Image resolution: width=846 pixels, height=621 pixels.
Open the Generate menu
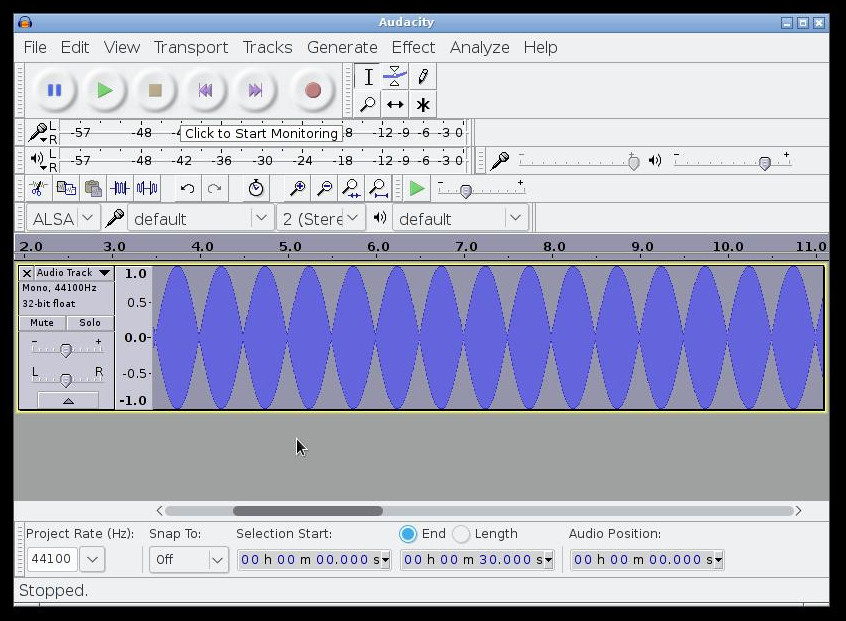[342, 47]
